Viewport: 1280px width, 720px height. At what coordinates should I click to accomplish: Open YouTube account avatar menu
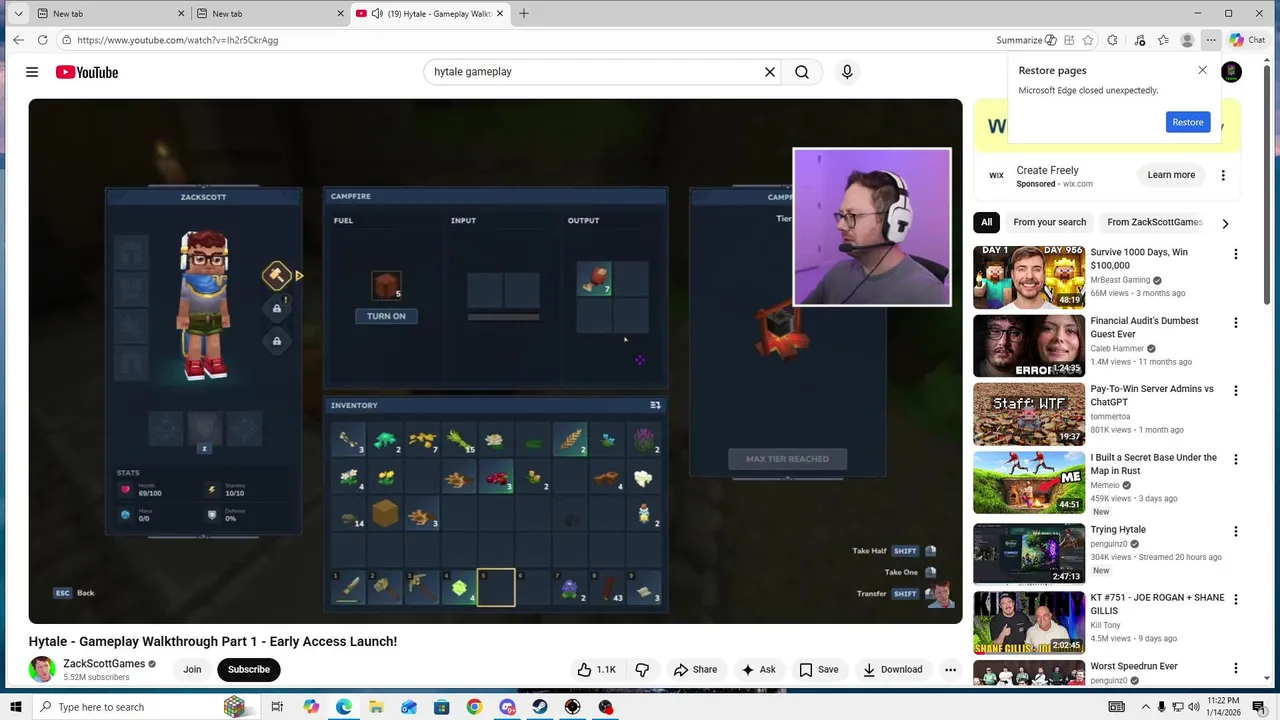click(1232, 72)
